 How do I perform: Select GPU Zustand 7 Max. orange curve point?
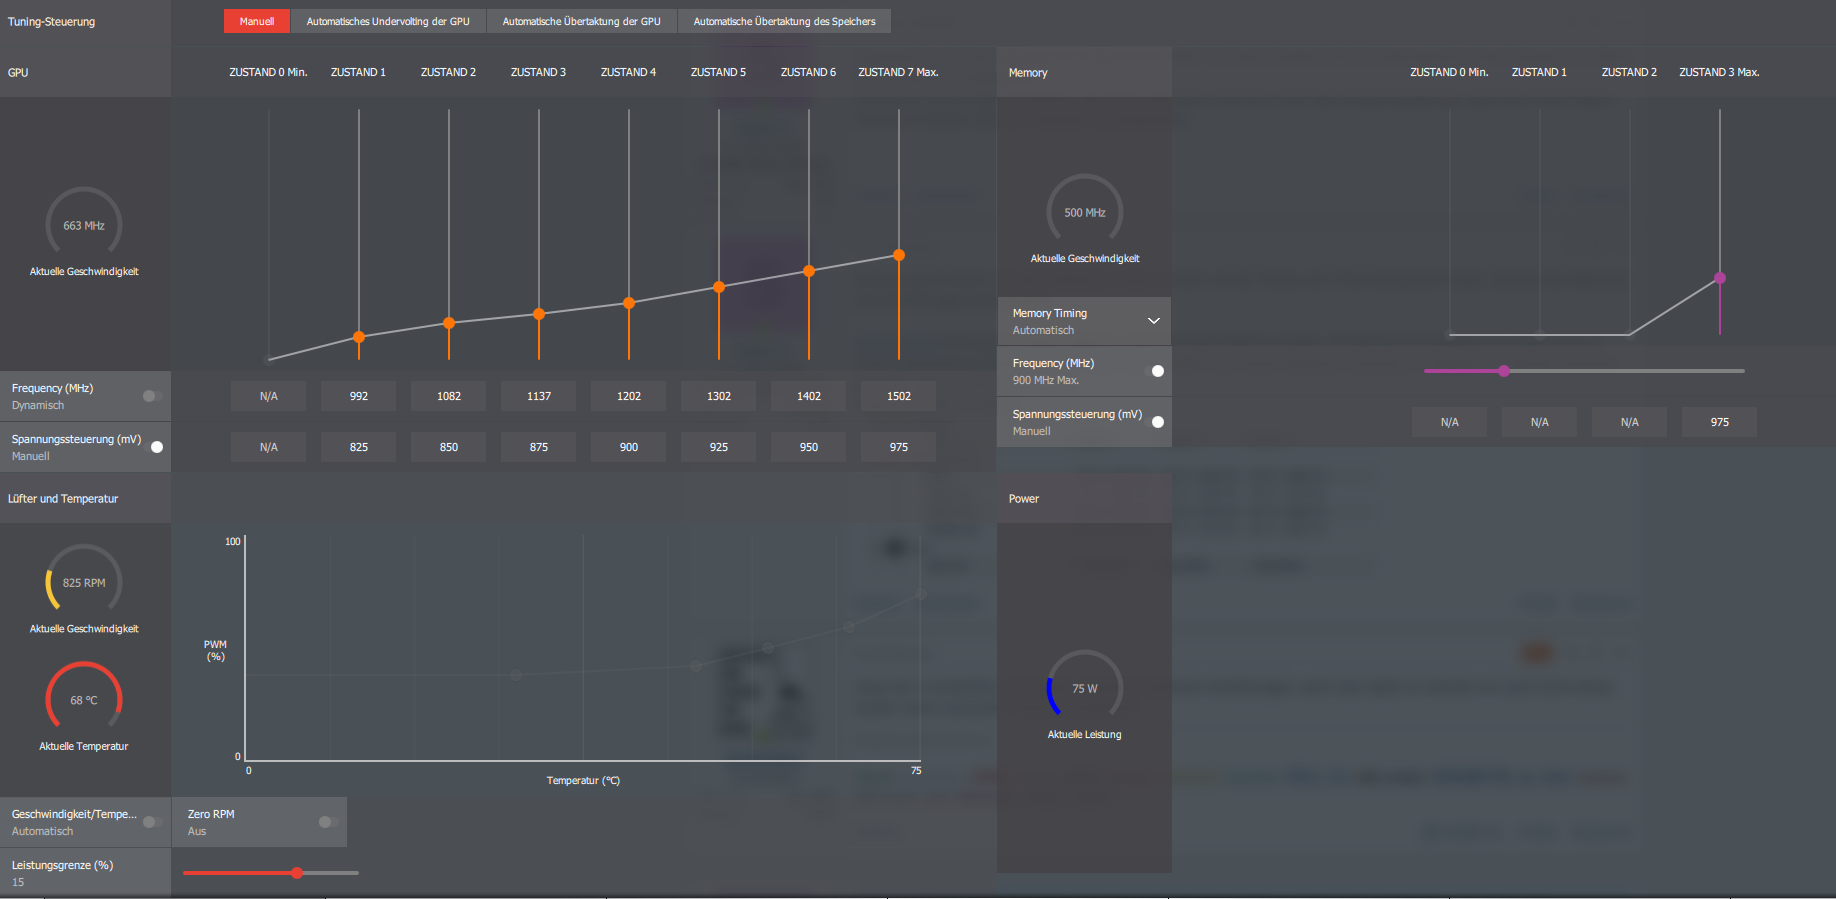click(x=899, y=255)
